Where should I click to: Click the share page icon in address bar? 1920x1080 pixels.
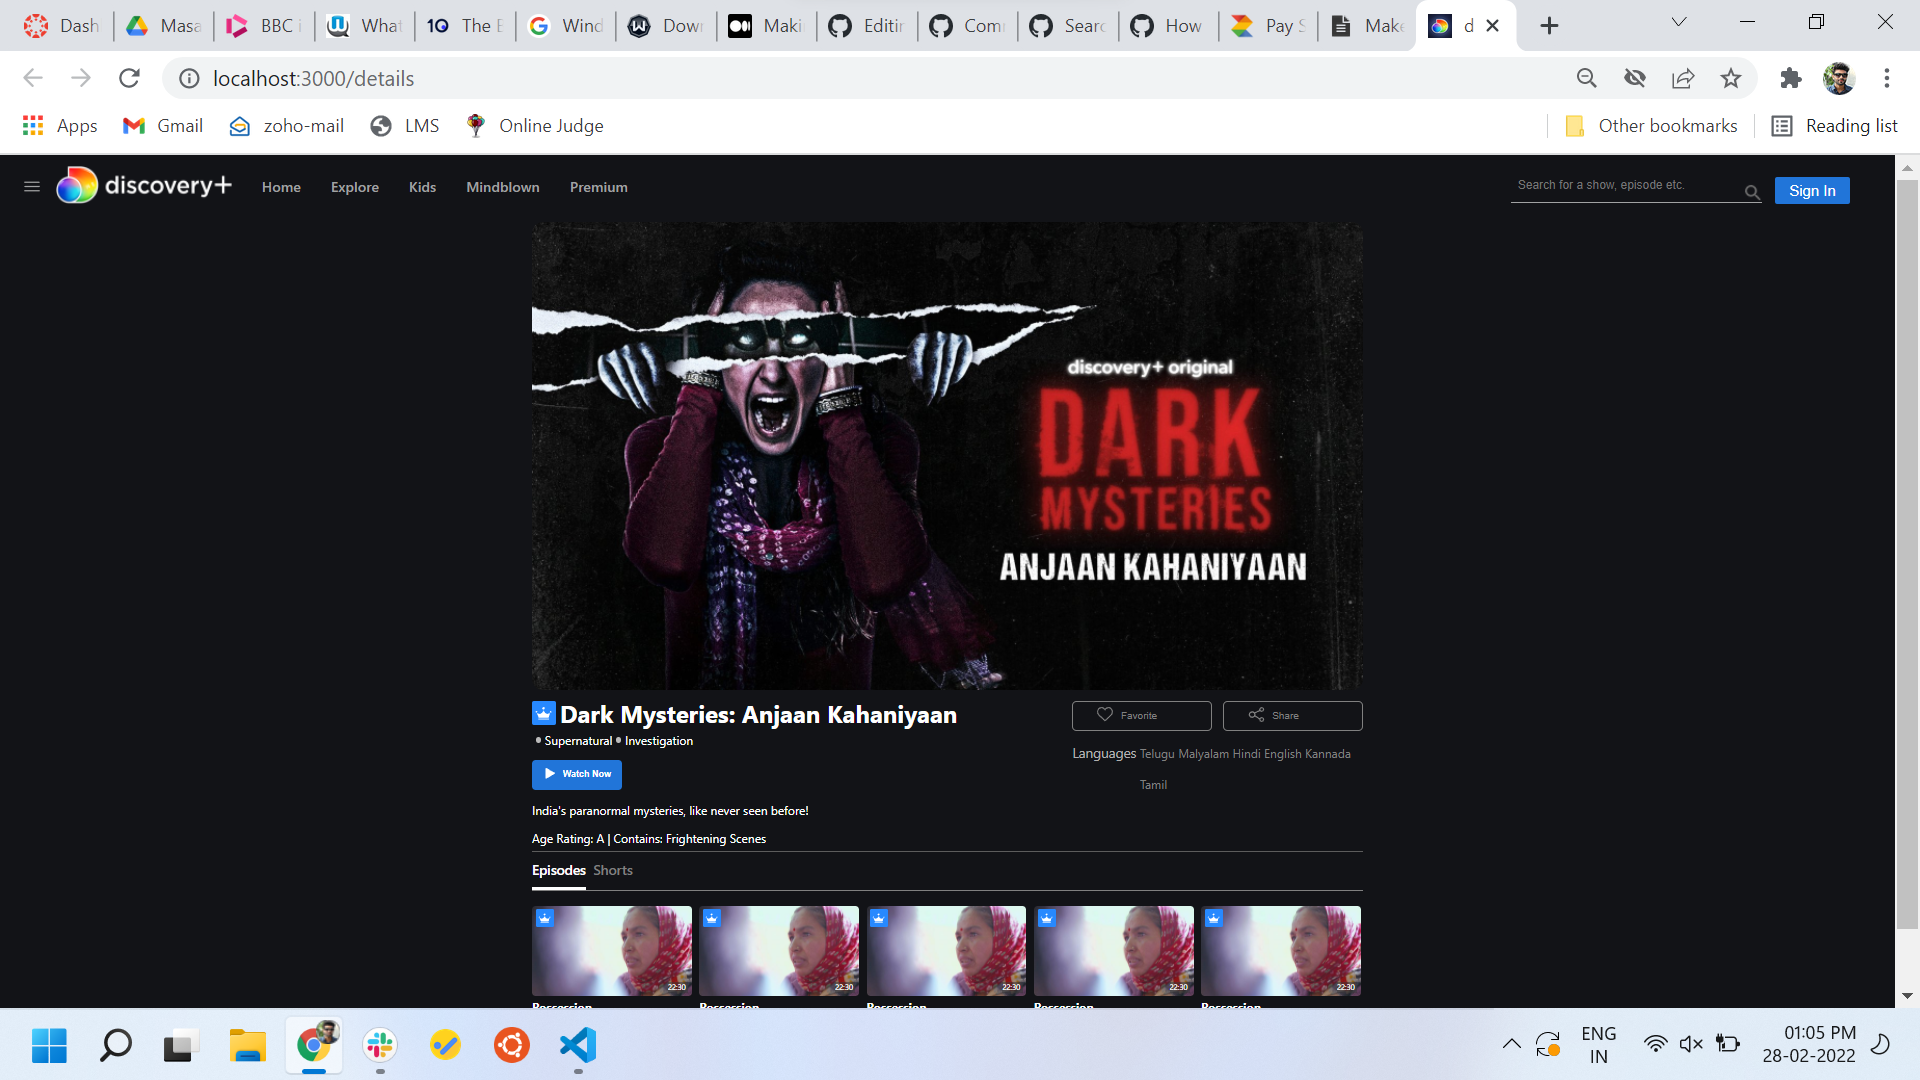click(1683, 78)
